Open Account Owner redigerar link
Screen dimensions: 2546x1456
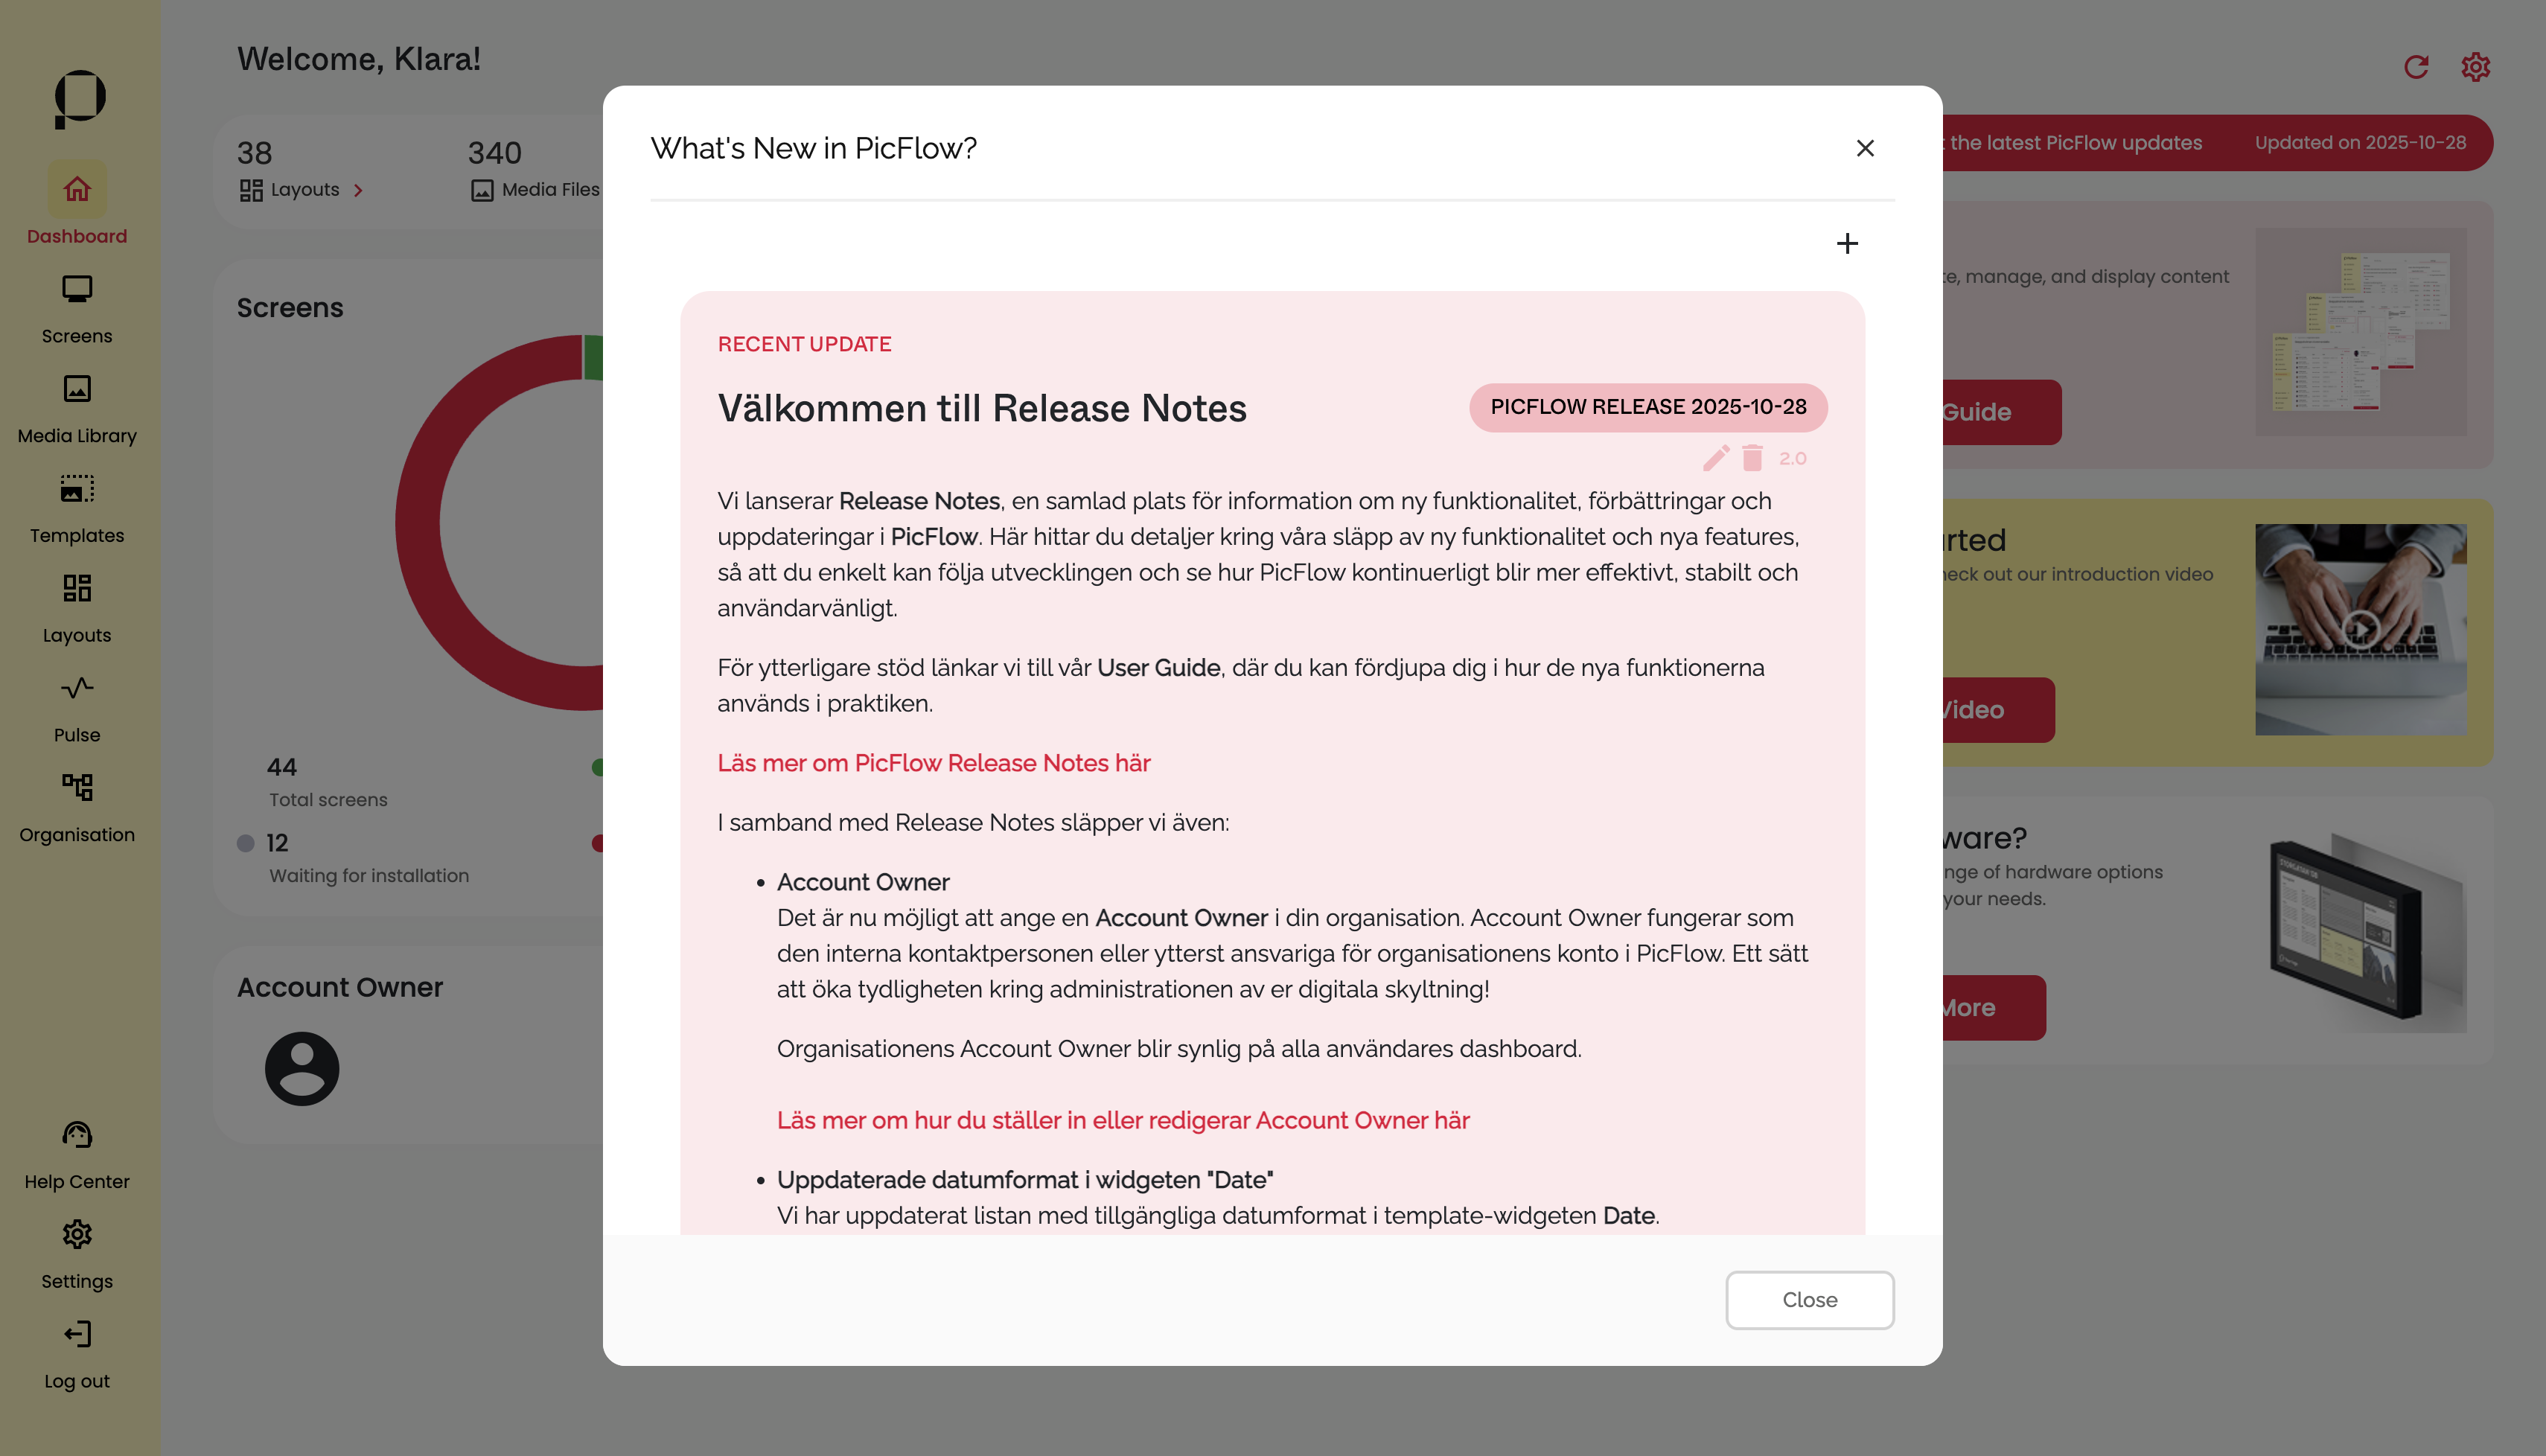point(1122,1120)
